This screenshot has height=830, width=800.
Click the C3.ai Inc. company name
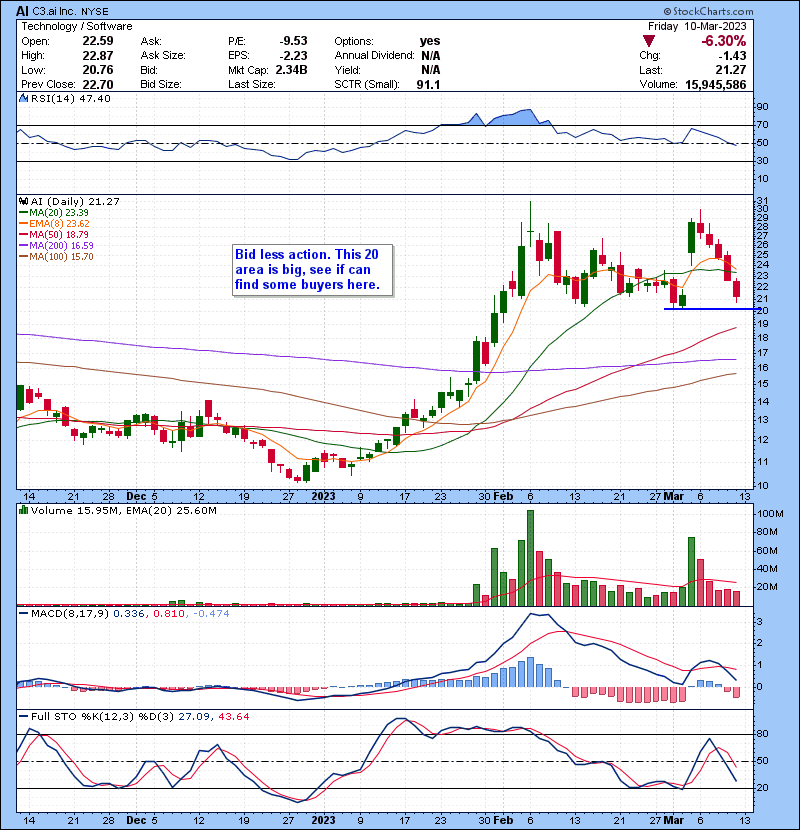click(55, 11)
